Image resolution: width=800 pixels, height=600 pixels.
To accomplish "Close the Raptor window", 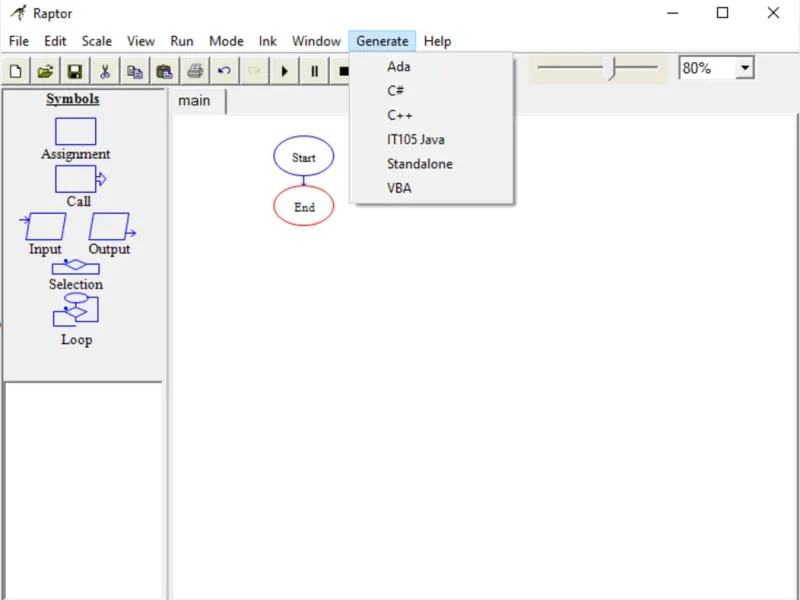I will point(773,13).
